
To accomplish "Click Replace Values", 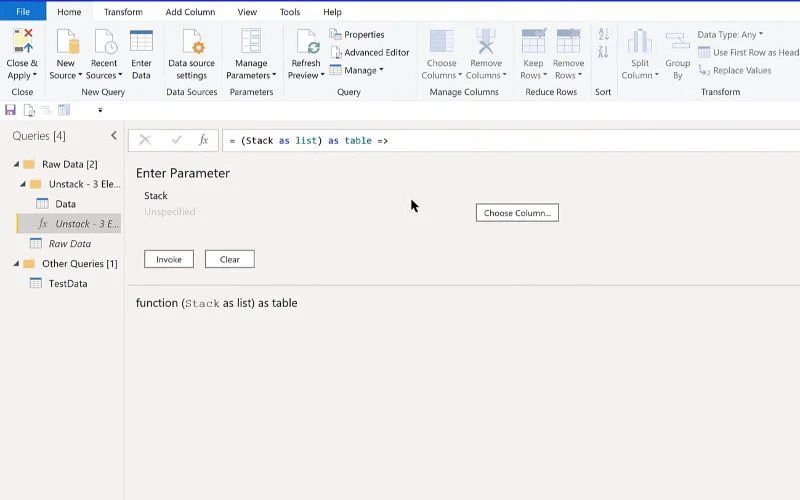I will [x=735, y=70].
